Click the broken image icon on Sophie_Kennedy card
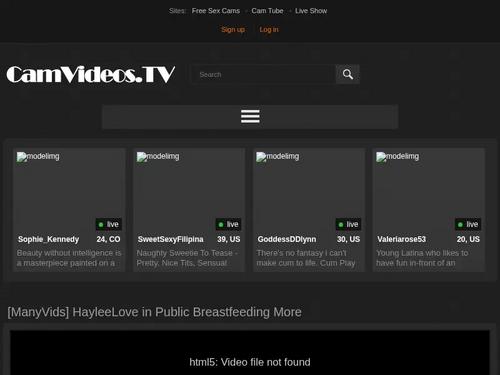This screenshot has width=500, height=375. (x=22, y=157)
